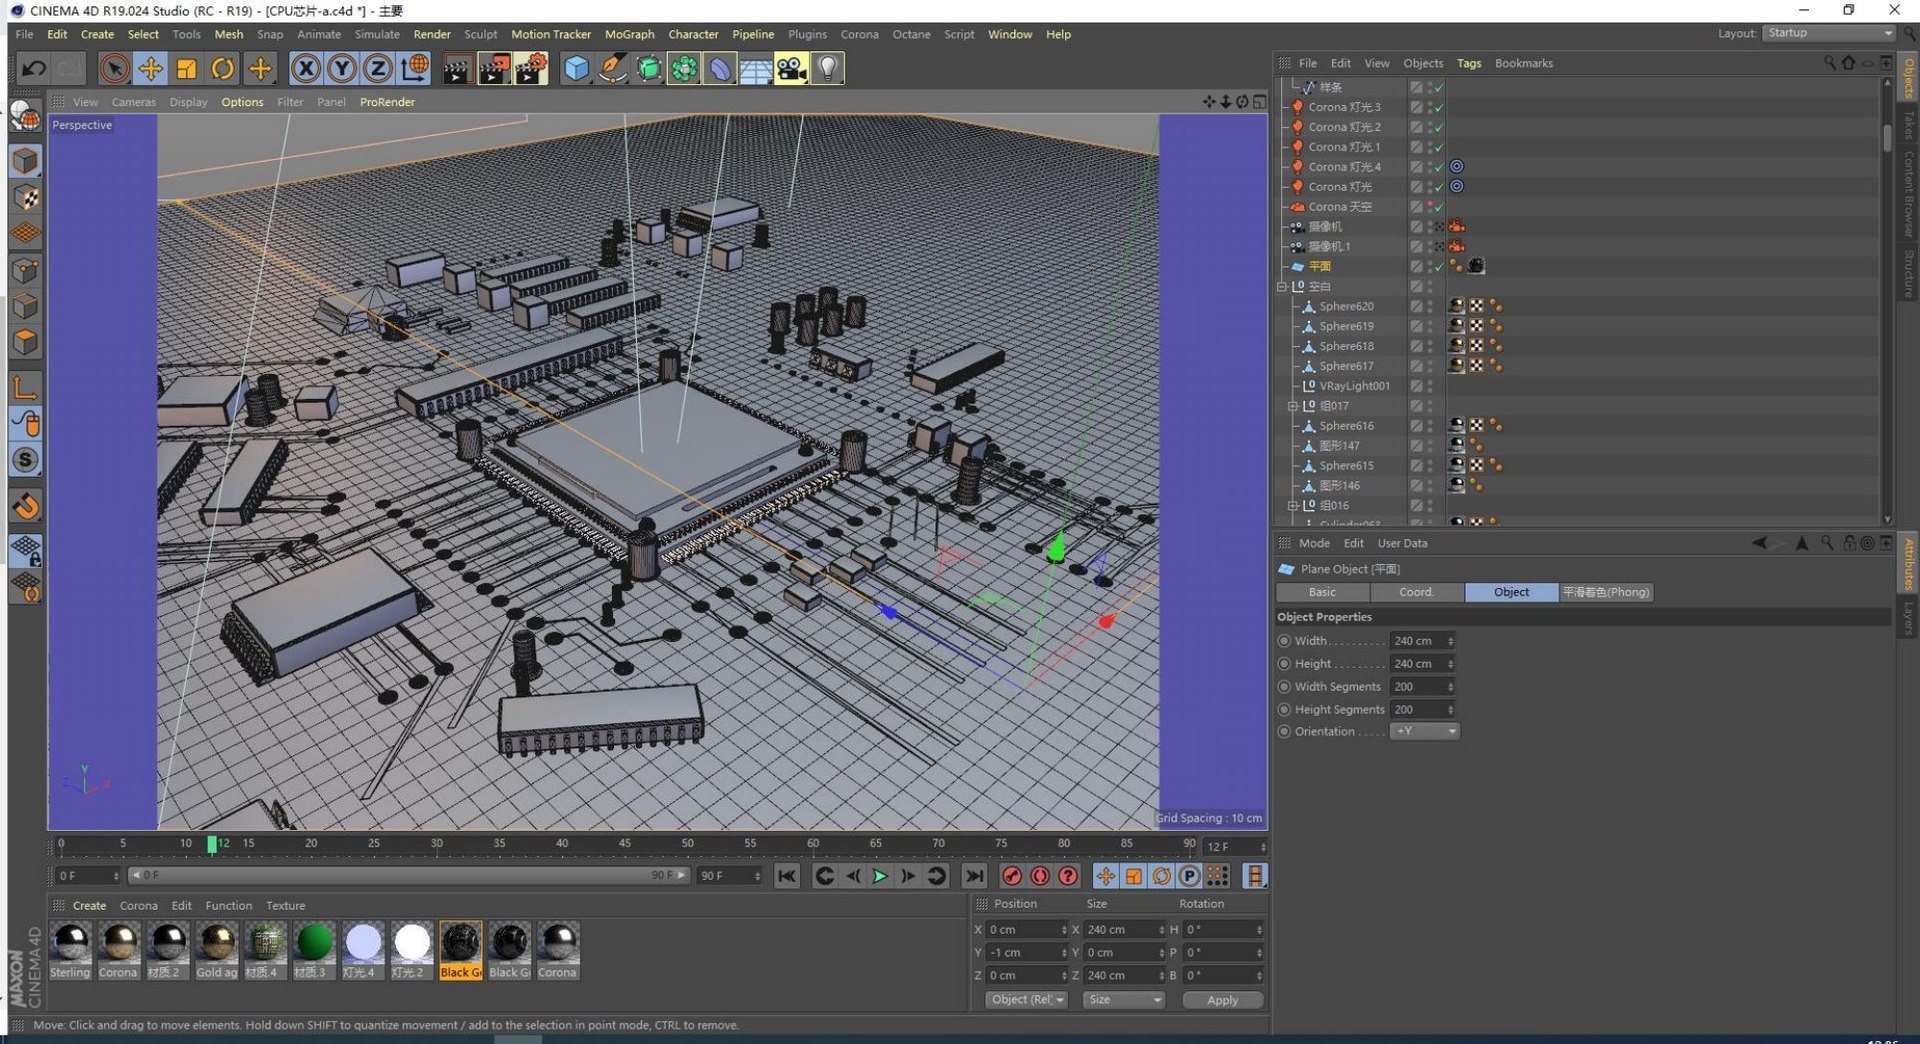Click the Render to Picture Viewer icon

[x=494, y=68]
